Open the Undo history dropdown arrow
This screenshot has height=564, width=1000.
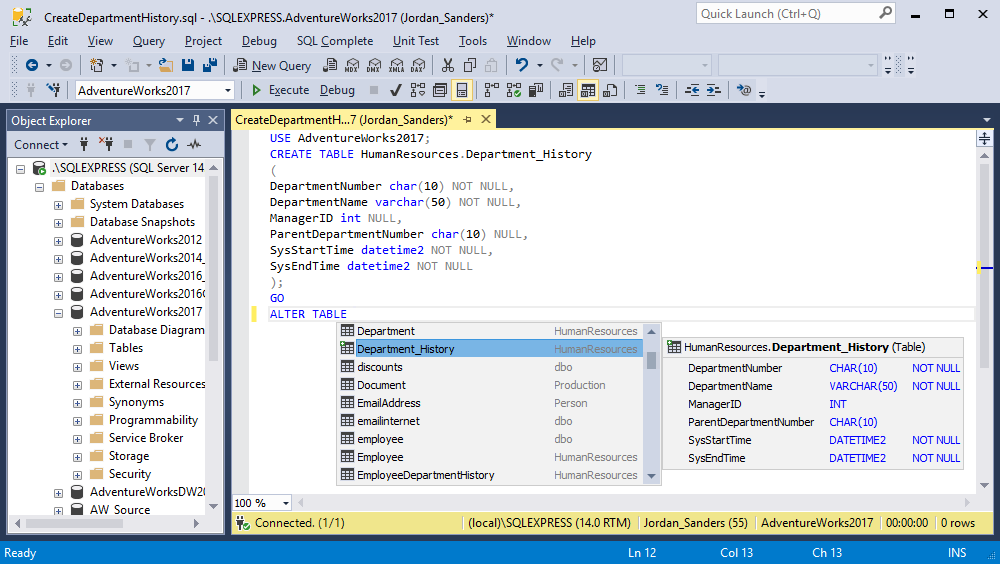[x=540, y=65]
